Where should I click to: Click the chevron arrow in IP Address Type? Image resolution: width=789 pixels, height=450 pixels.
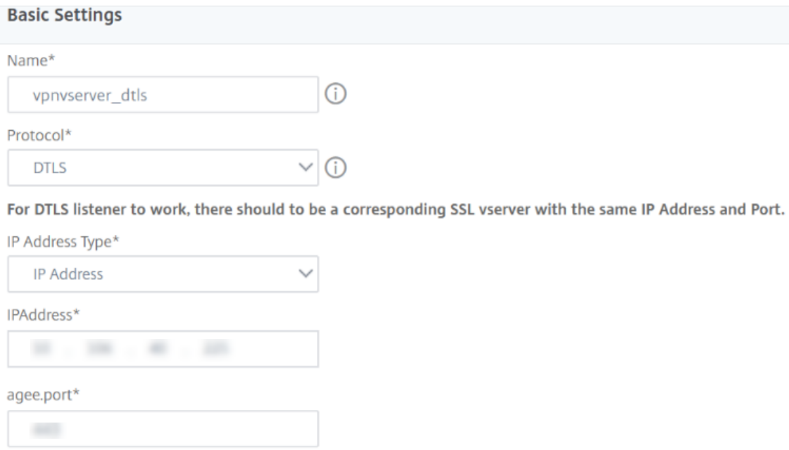[306, 273]
